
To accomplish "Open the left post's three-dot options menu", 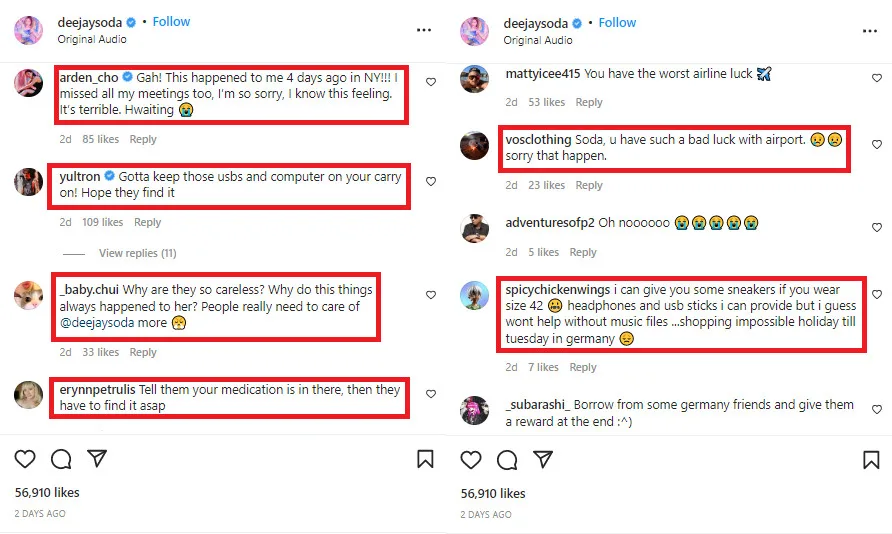I will [424, 30].
